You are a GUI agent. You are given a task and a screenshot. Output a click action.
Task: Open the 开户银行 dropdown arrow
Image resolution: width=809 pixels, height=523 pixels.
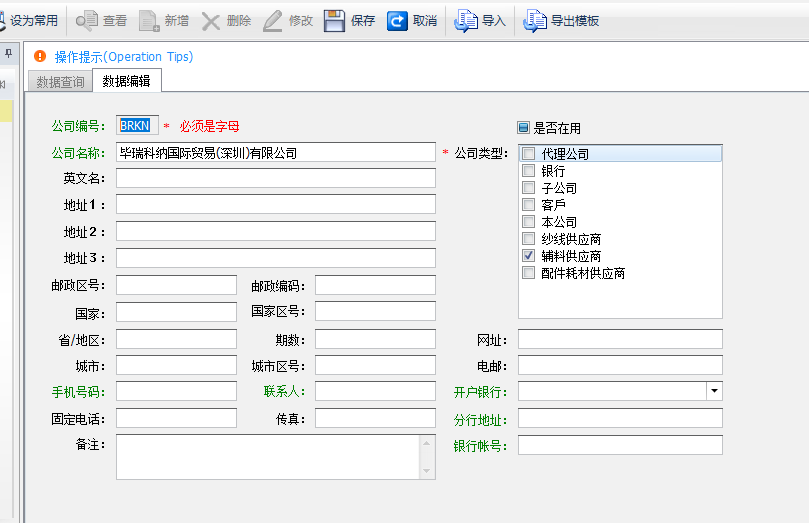(x=714, y=391)
